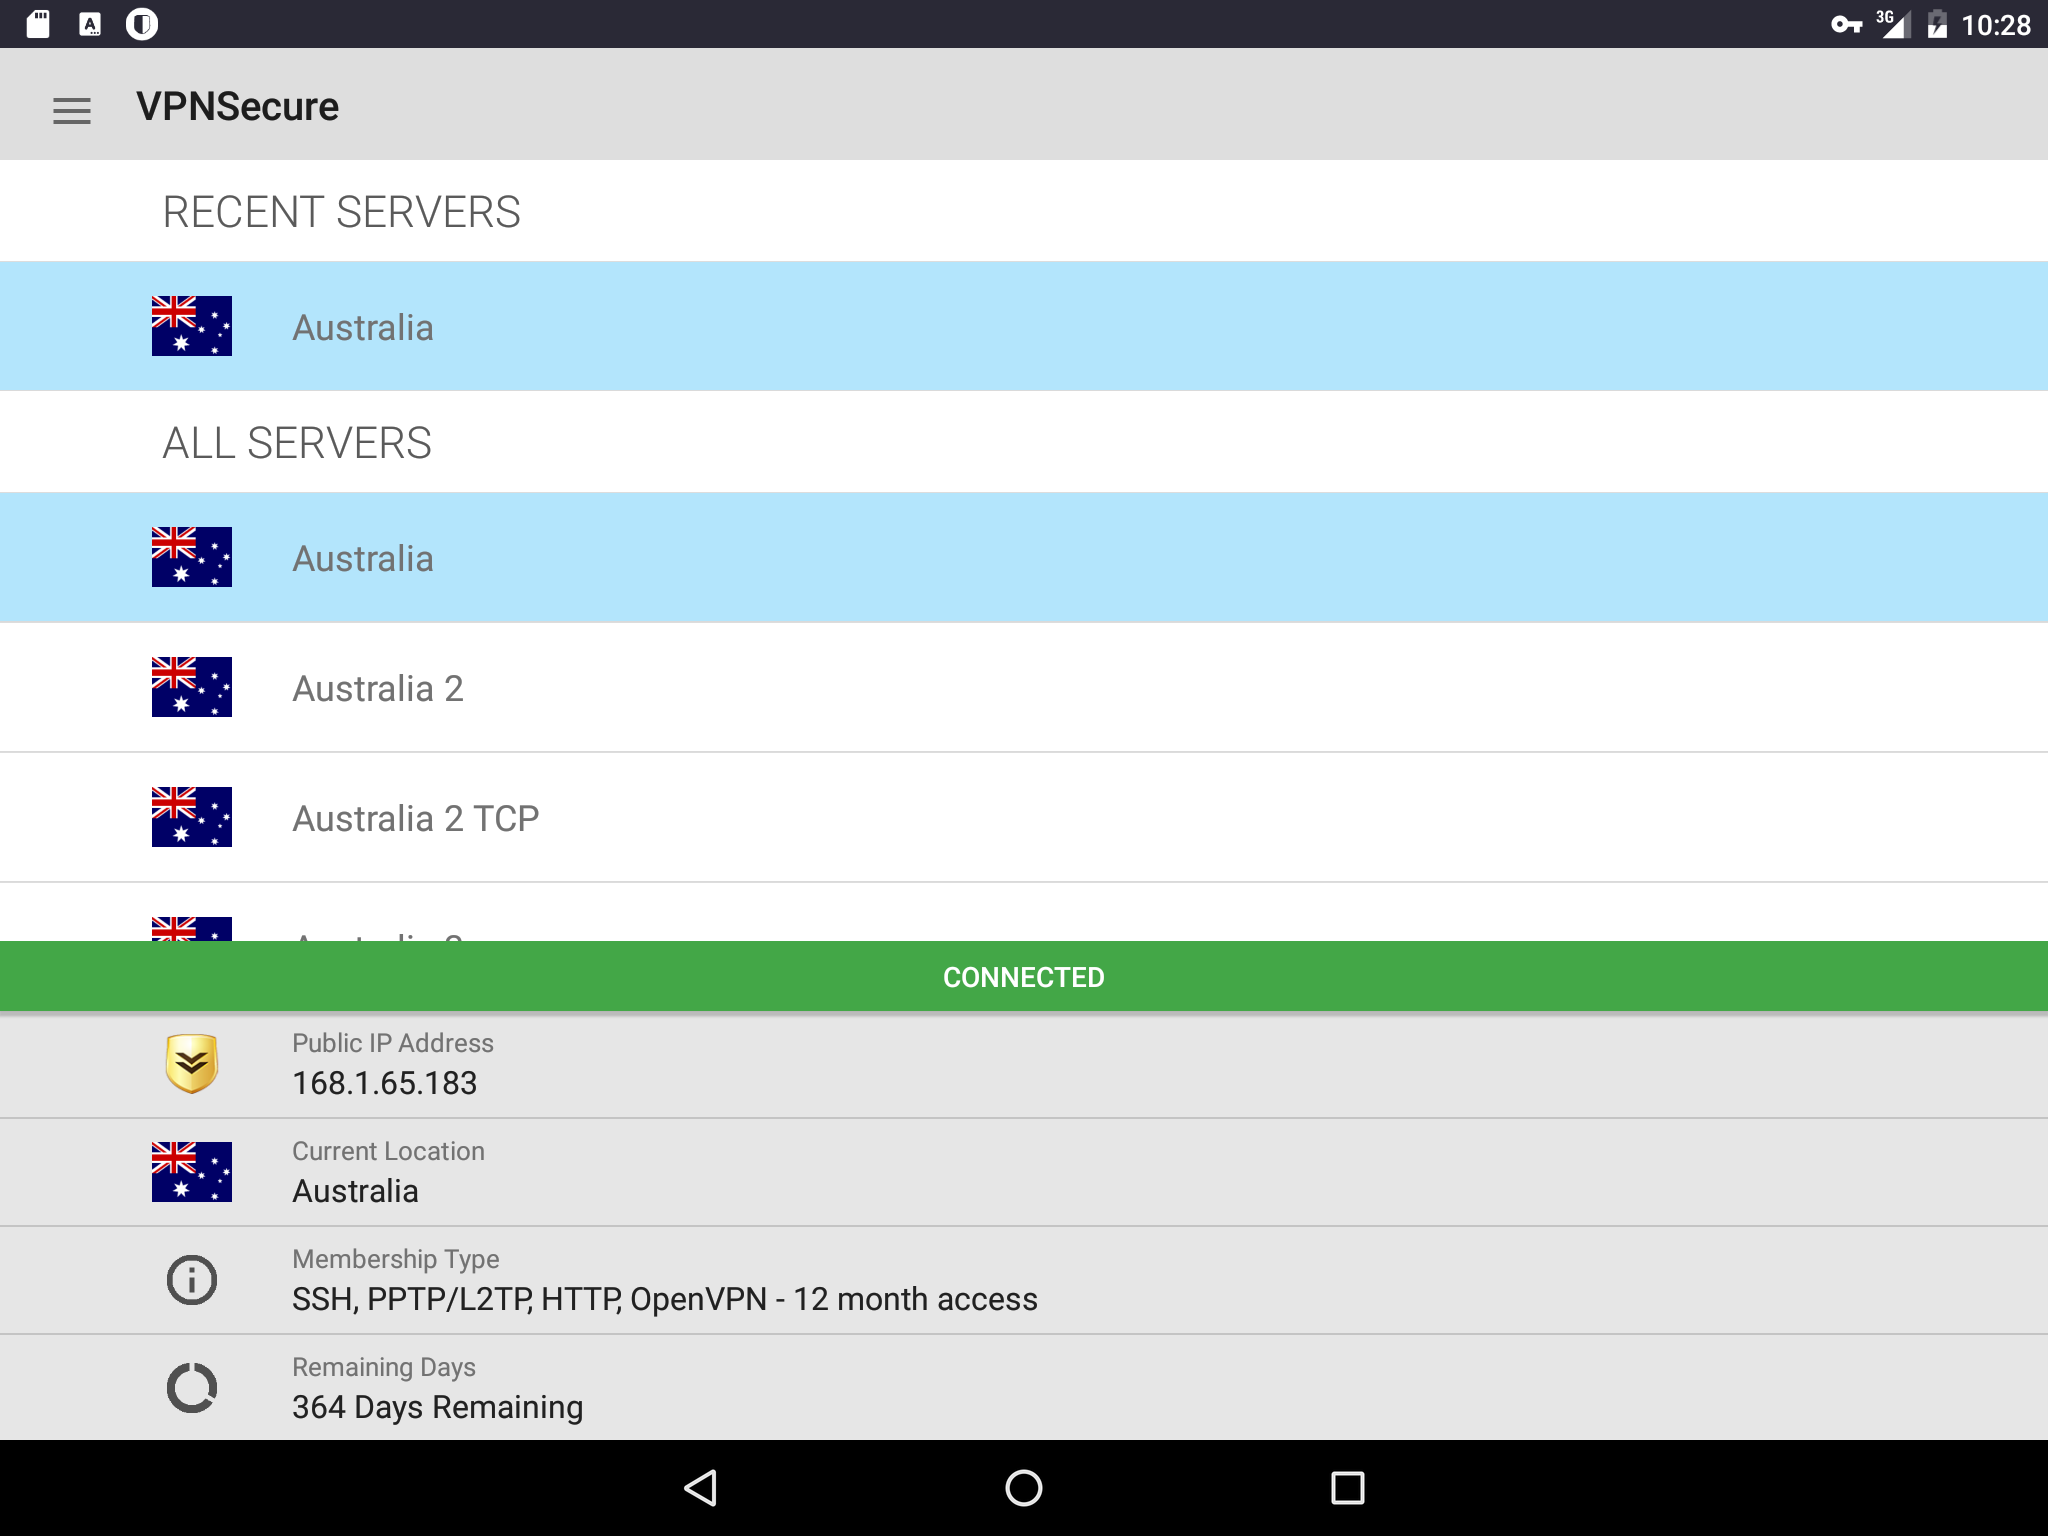Click the Current Location label
The image size is (2048, 1536).
388,1151
